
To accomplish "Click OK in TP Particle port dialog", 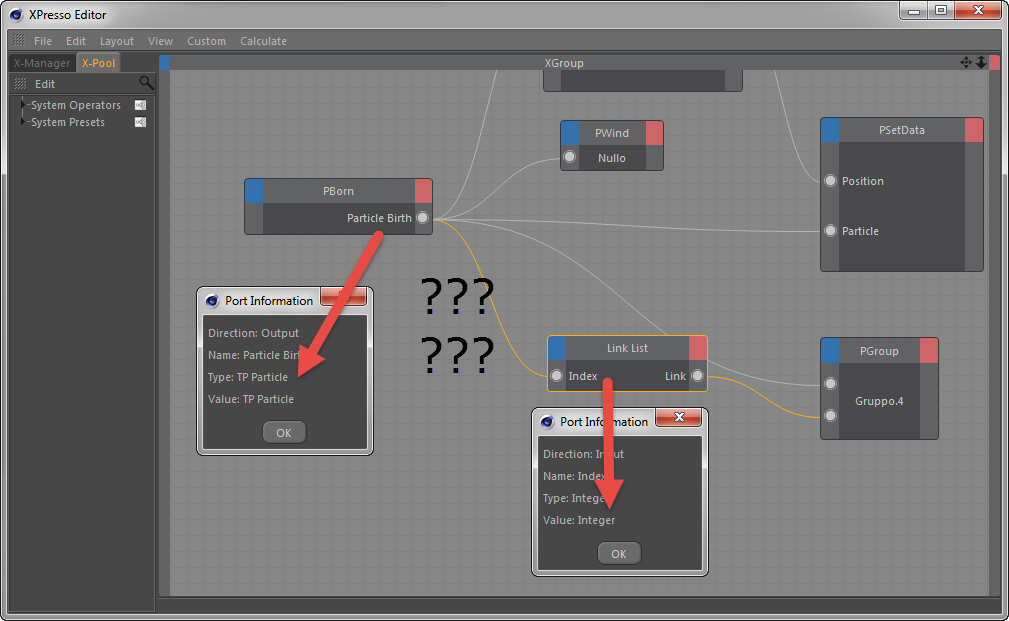I will click(x=284, y=432).
